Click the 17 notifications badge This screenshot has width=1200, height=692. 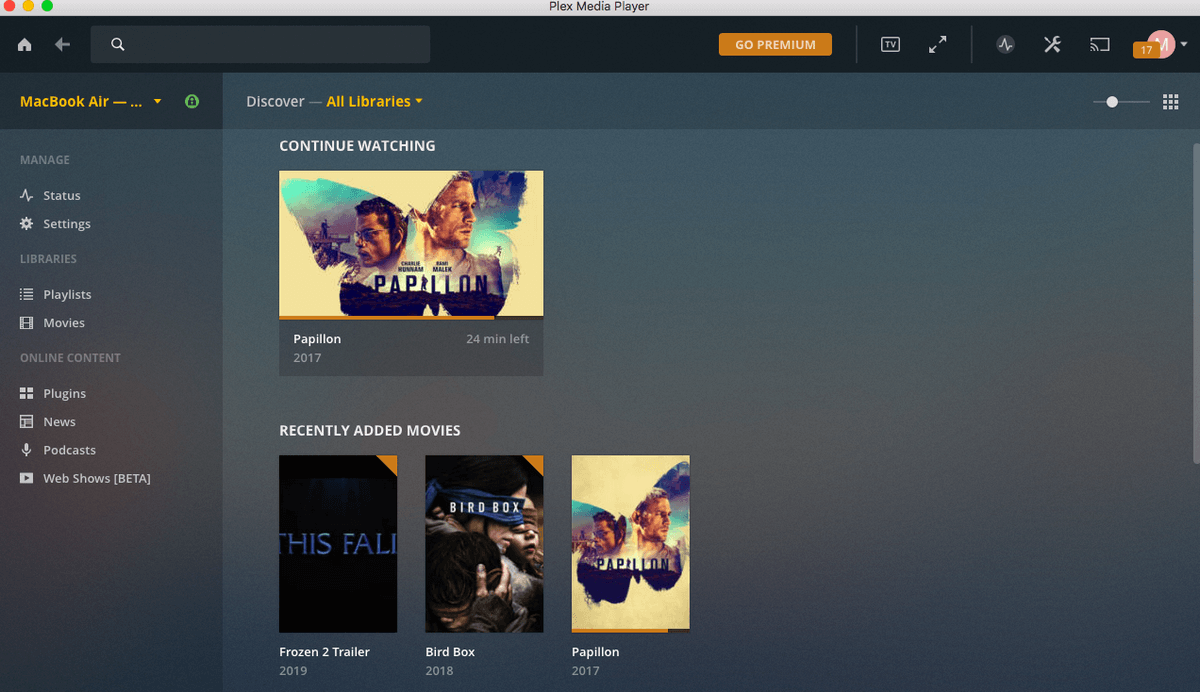tap(1146, 50)
